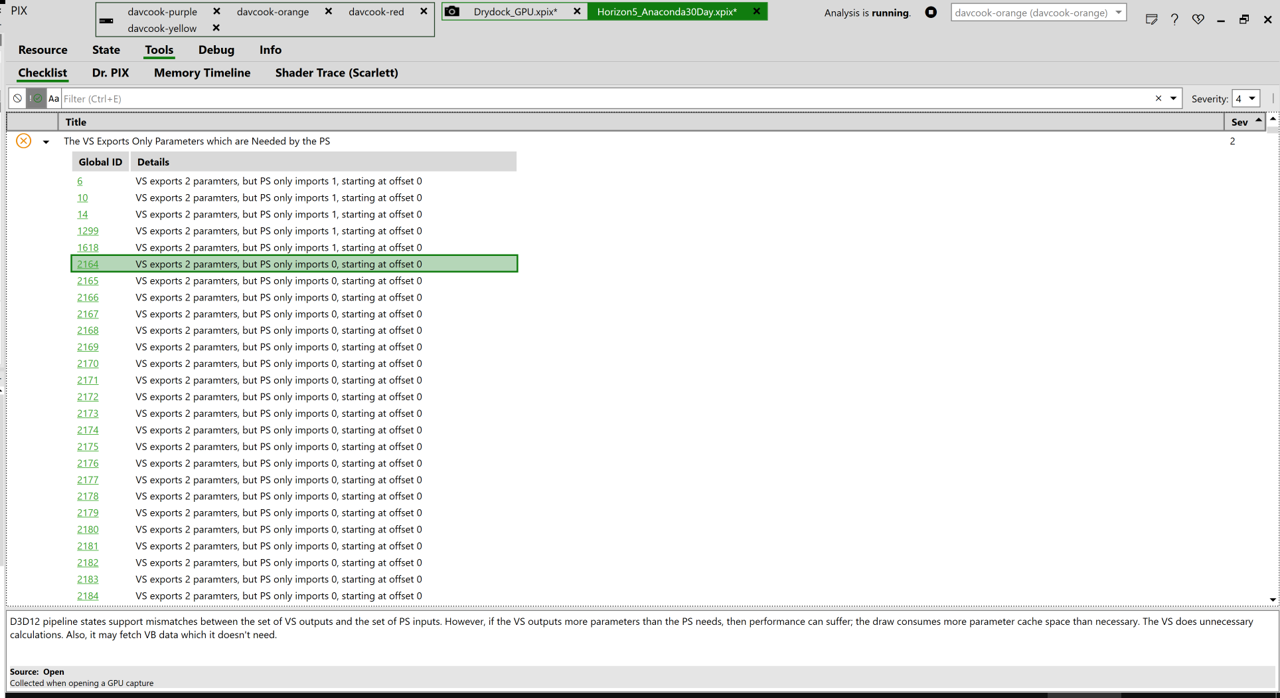Screen dimensions: 1280x698
Task: Close the davcook-orange connection
Action: point(328,12)
